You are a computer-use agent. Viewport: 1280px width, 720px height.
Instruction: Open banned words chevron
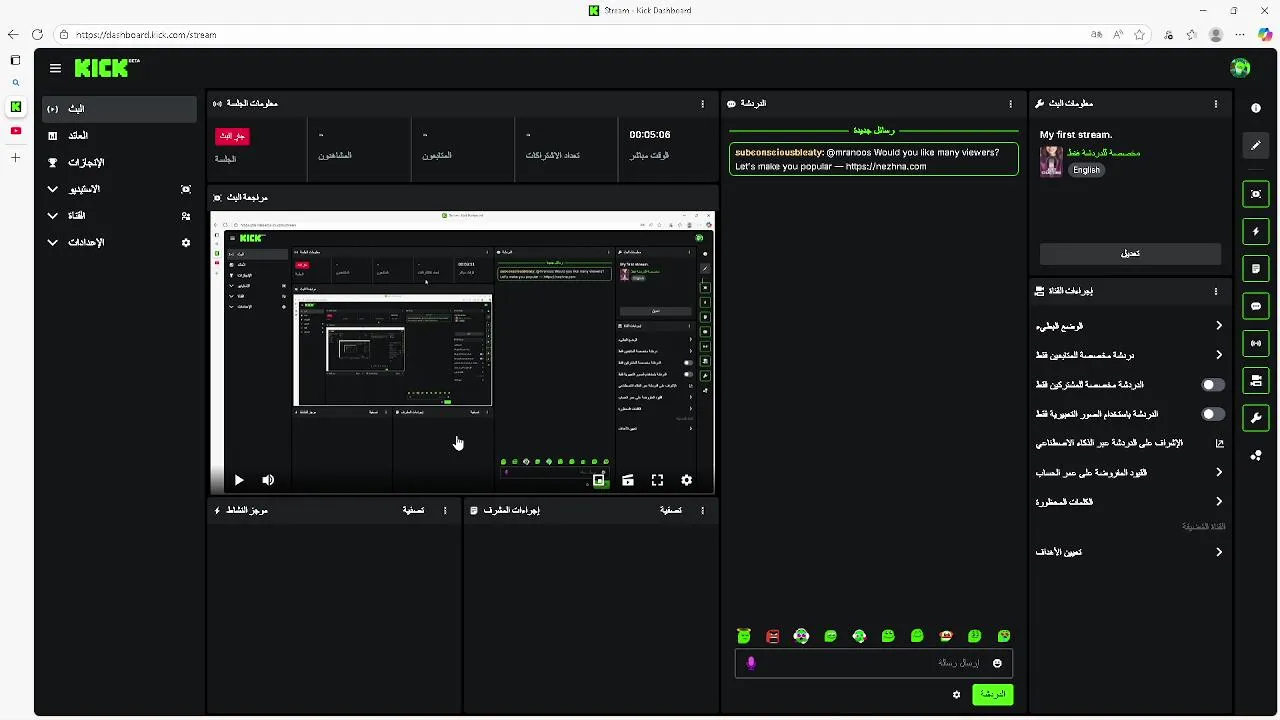coord(1219,502)
